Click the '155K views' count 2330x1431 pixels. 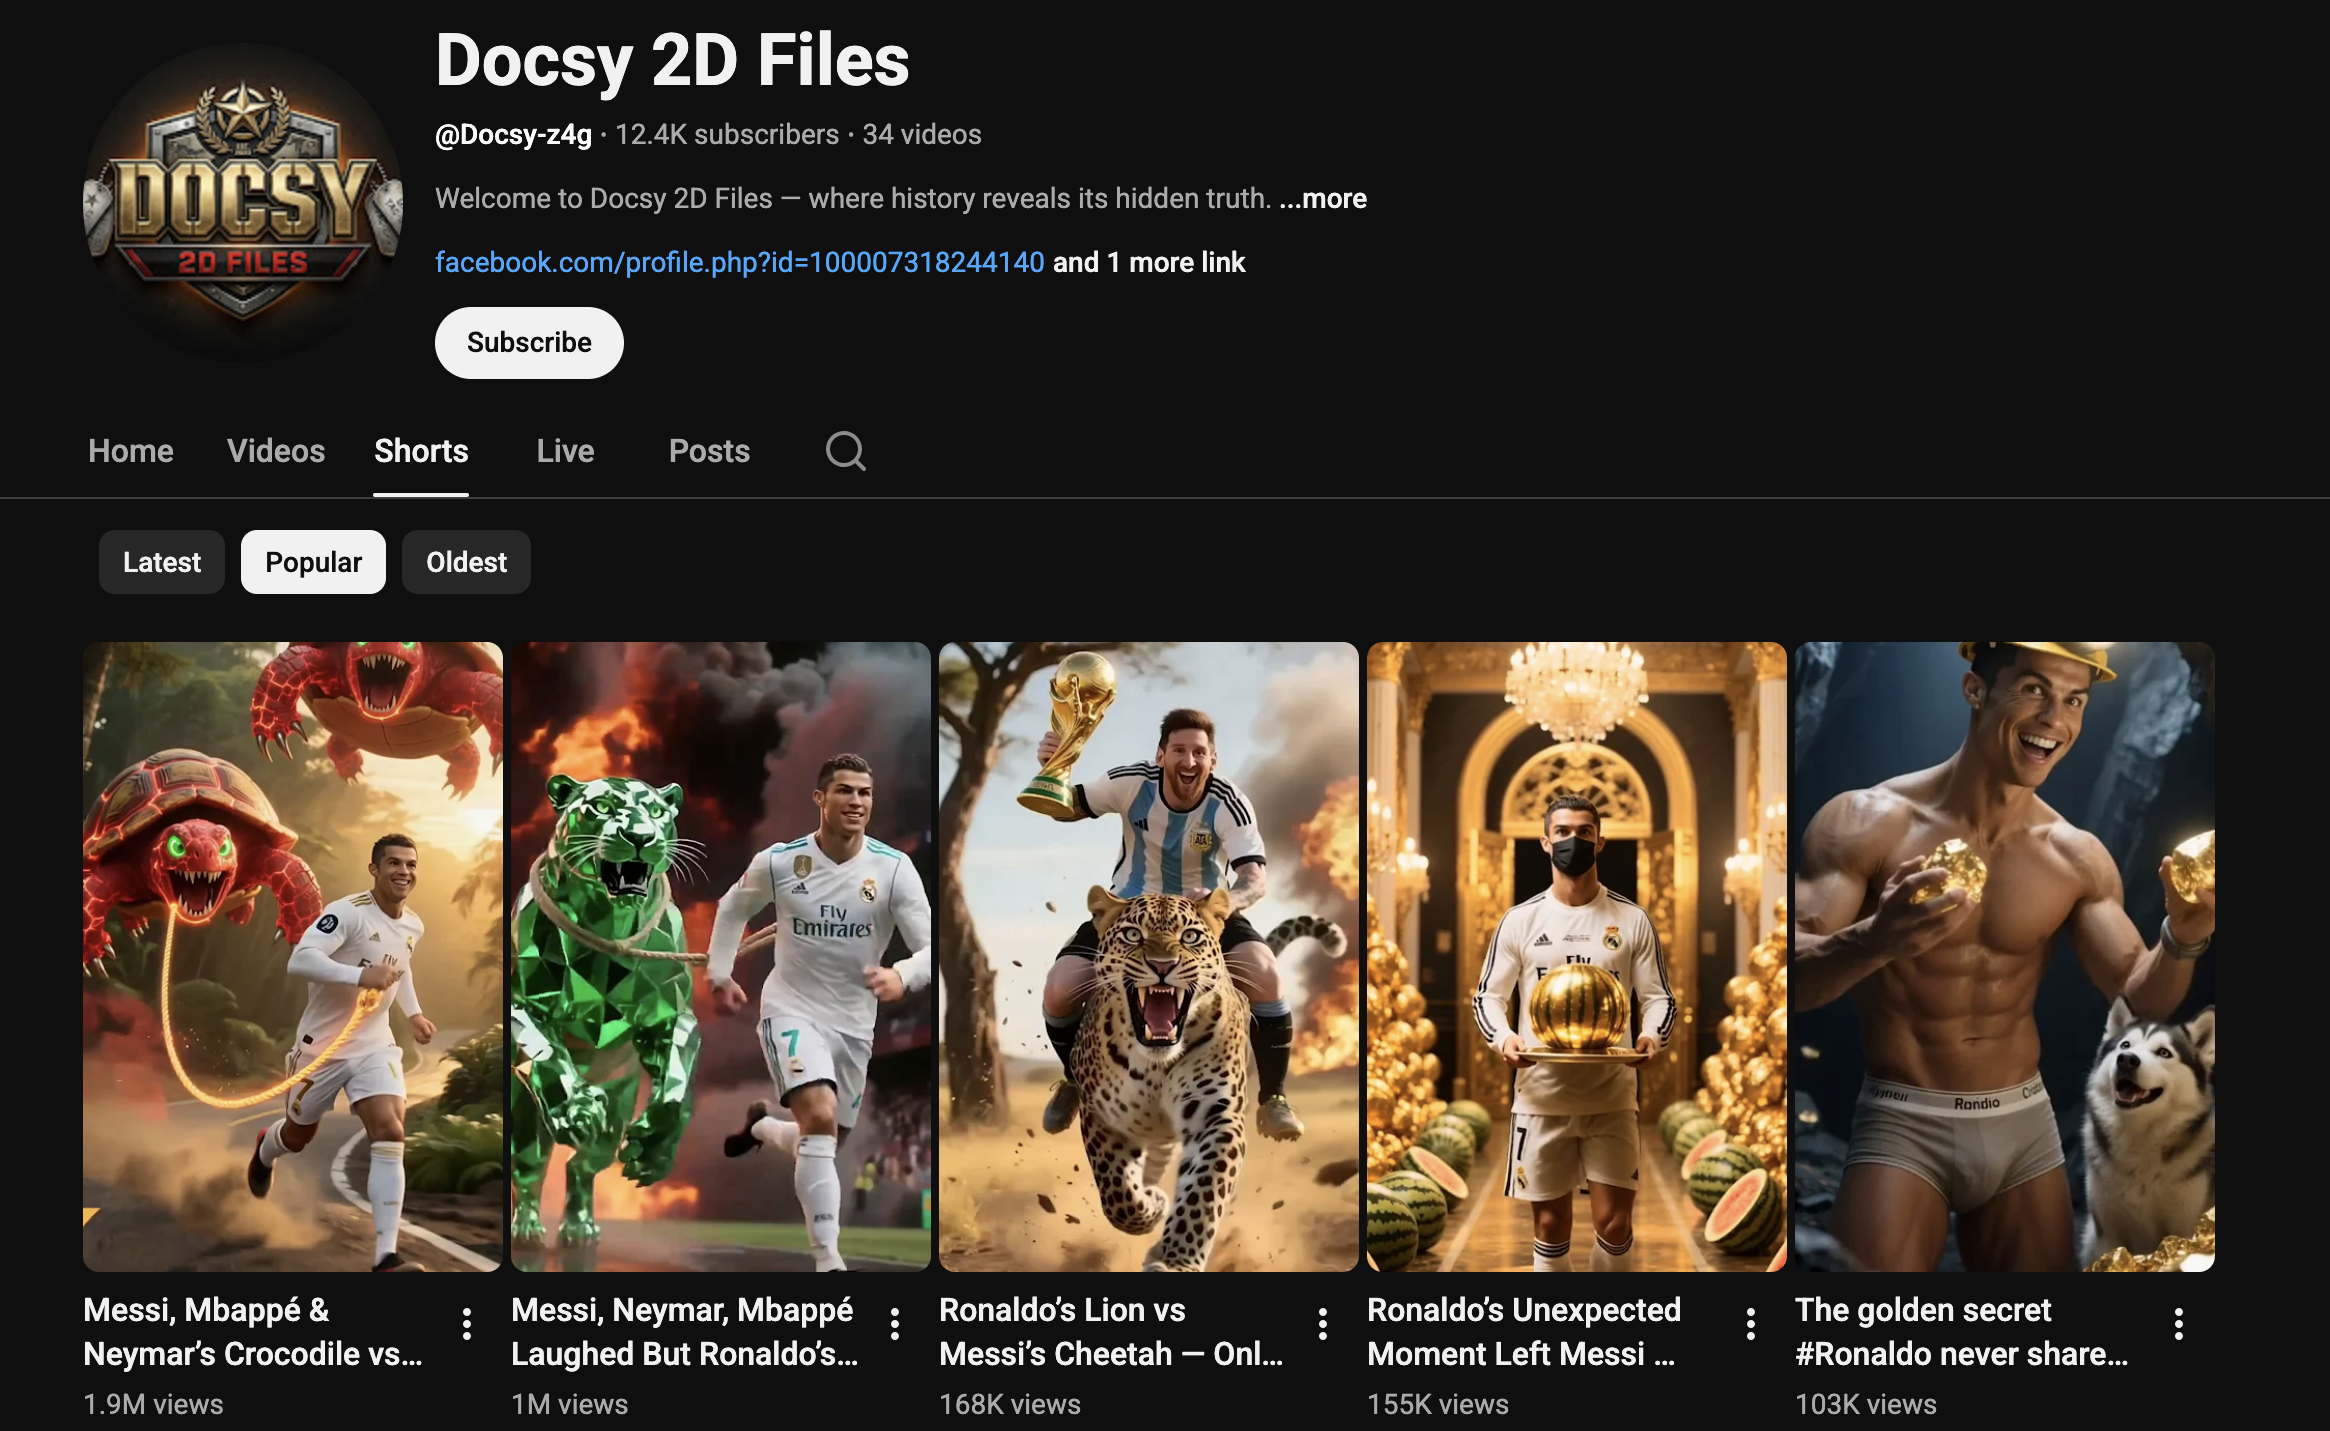coord(1438,1404)
